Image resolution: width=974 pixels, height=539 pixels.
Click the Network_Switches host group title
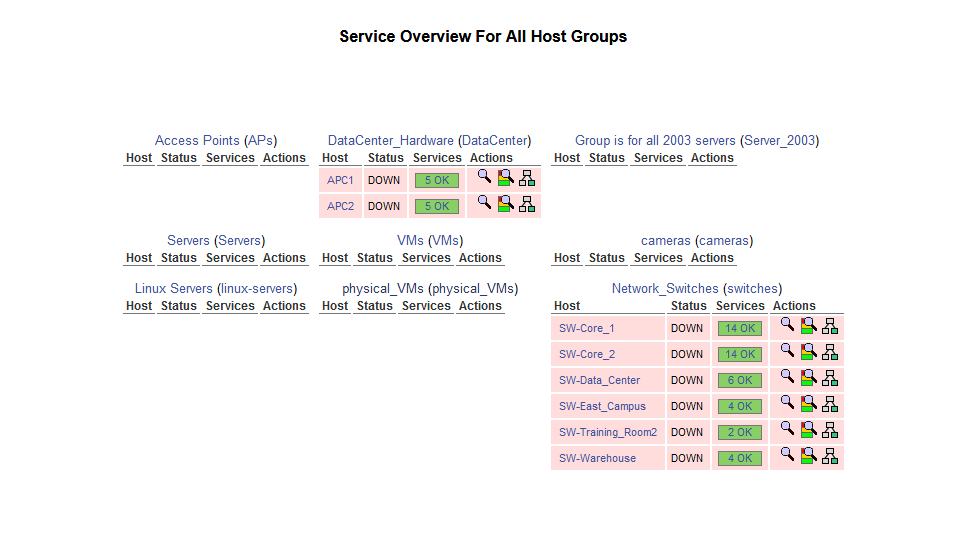point(664,289)
